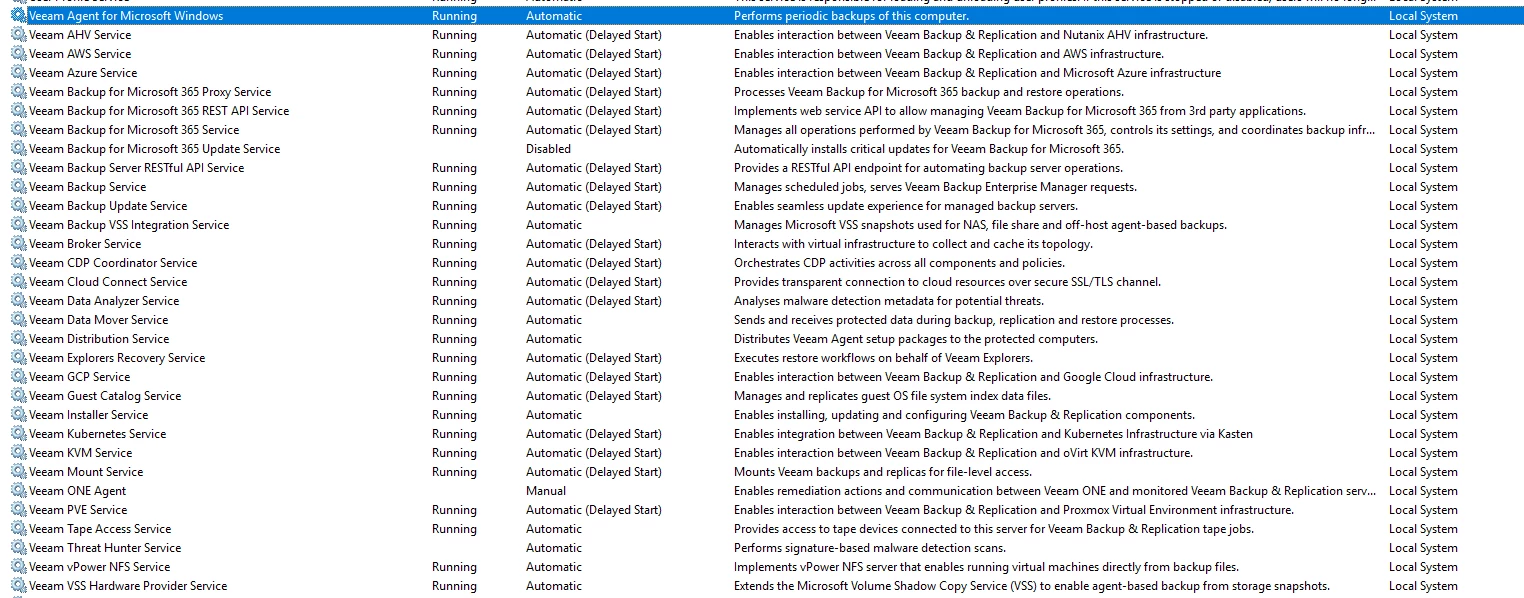Screen dimensions: 1524x598
Task: Click Local System for Veeam Agent for Microsoft Windows
Action: [1423, 16]
